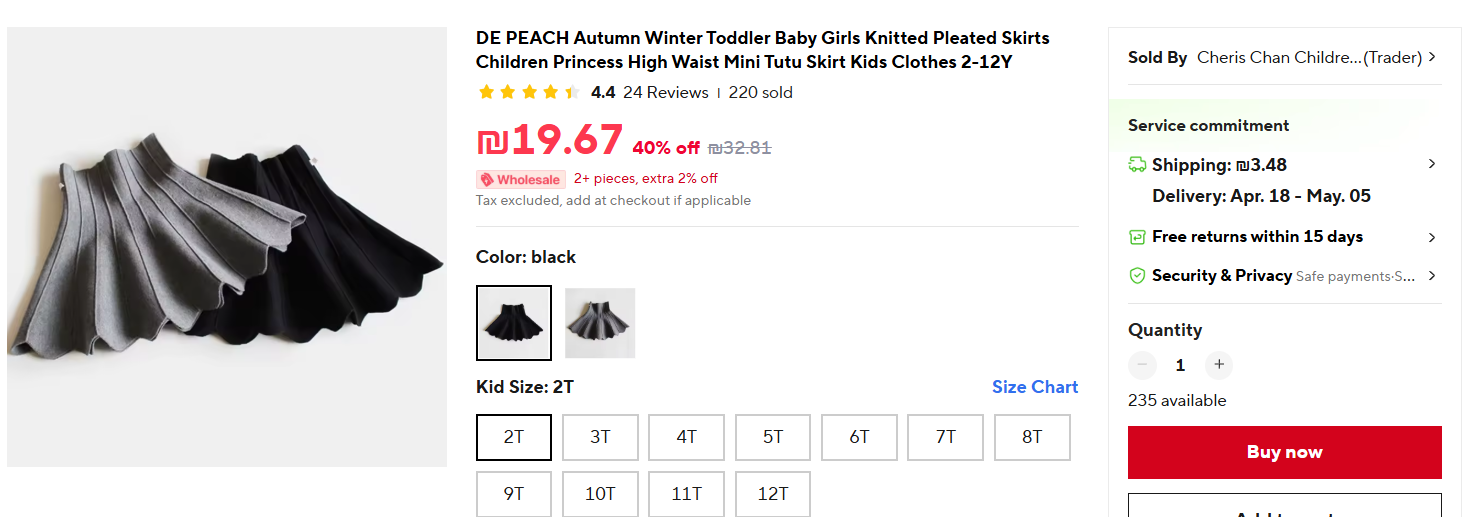Open seller details via Sold By chevron
The image size is (1478, 517).
[1433, 58]
